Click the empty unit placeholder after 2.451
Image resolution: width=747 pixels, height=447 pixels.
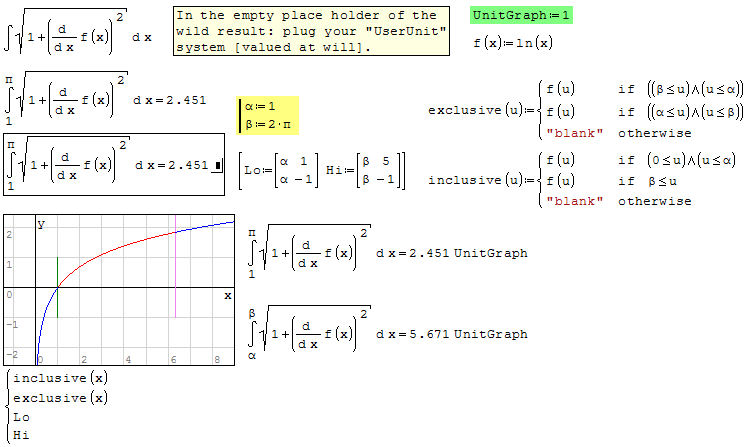coord(217,166)
